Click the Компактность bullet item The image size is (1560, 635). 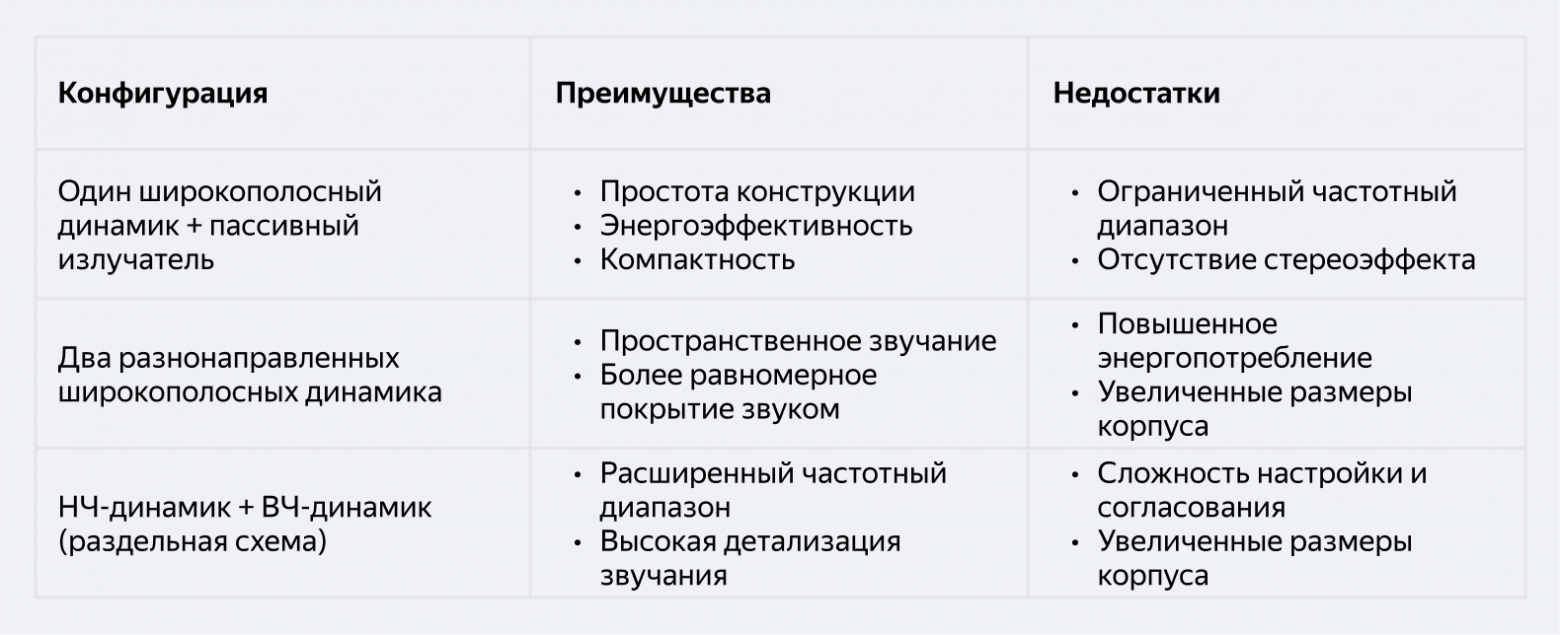697,260
